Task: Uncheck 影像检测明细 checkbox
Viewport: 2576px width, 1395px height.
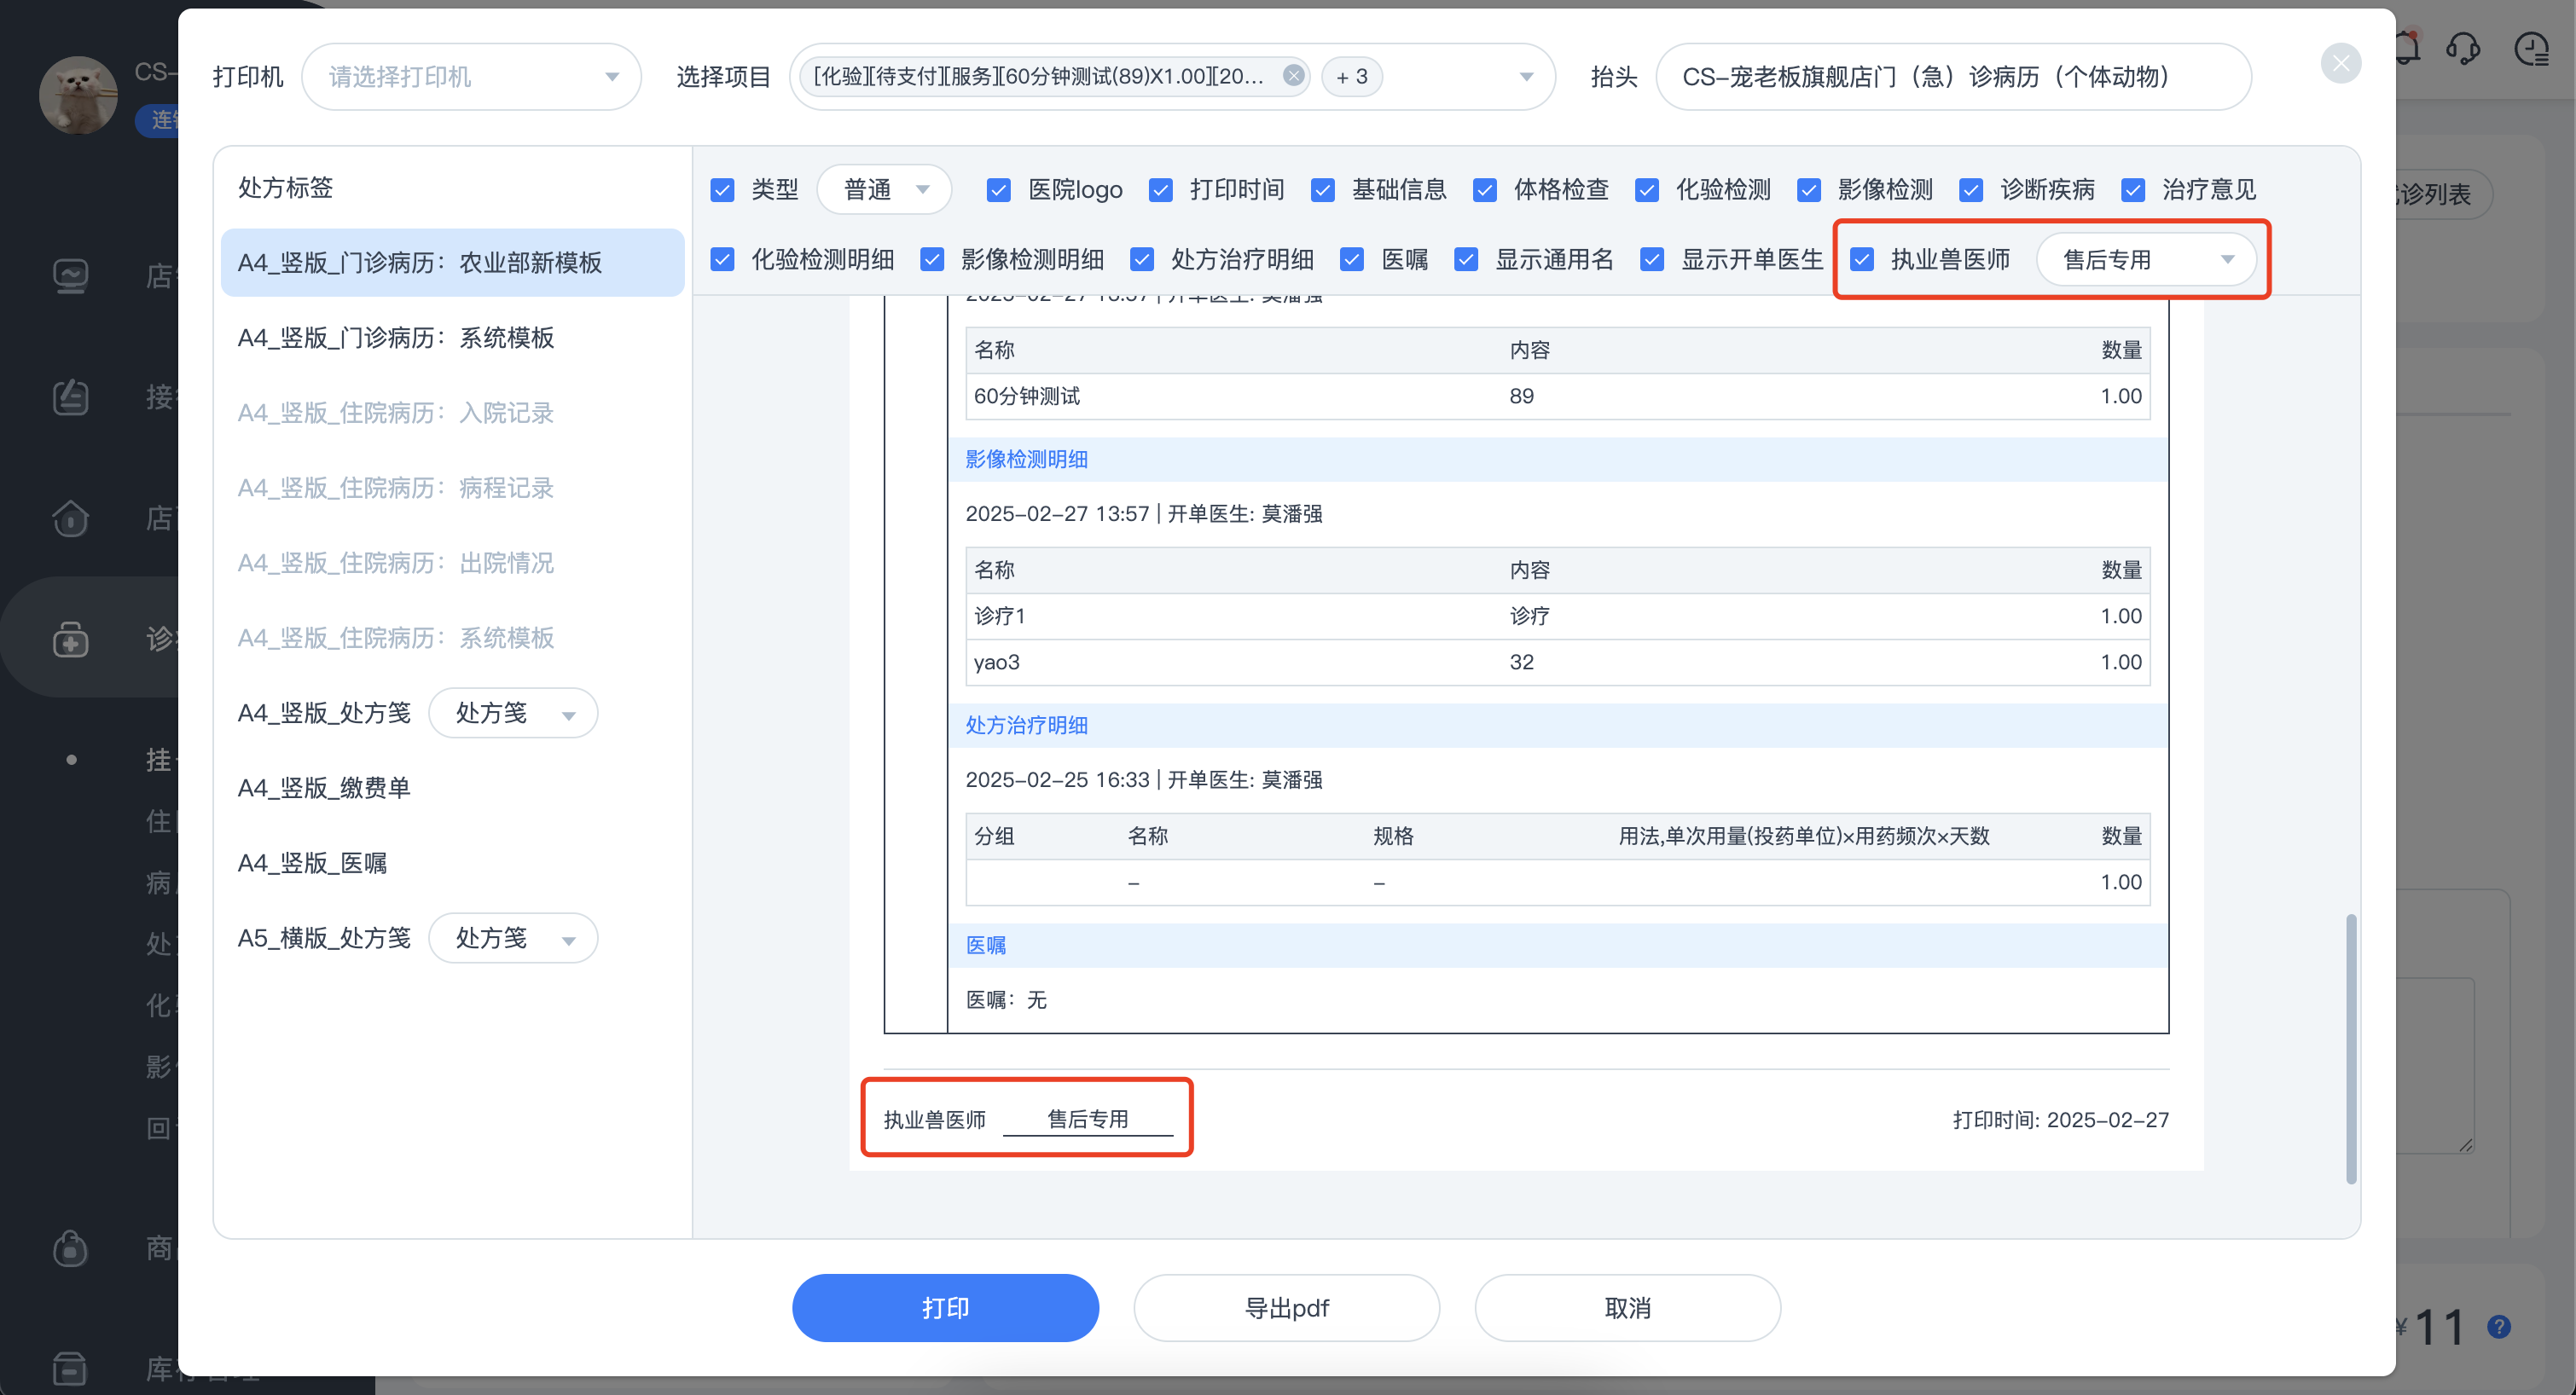Action: point(932,260)
